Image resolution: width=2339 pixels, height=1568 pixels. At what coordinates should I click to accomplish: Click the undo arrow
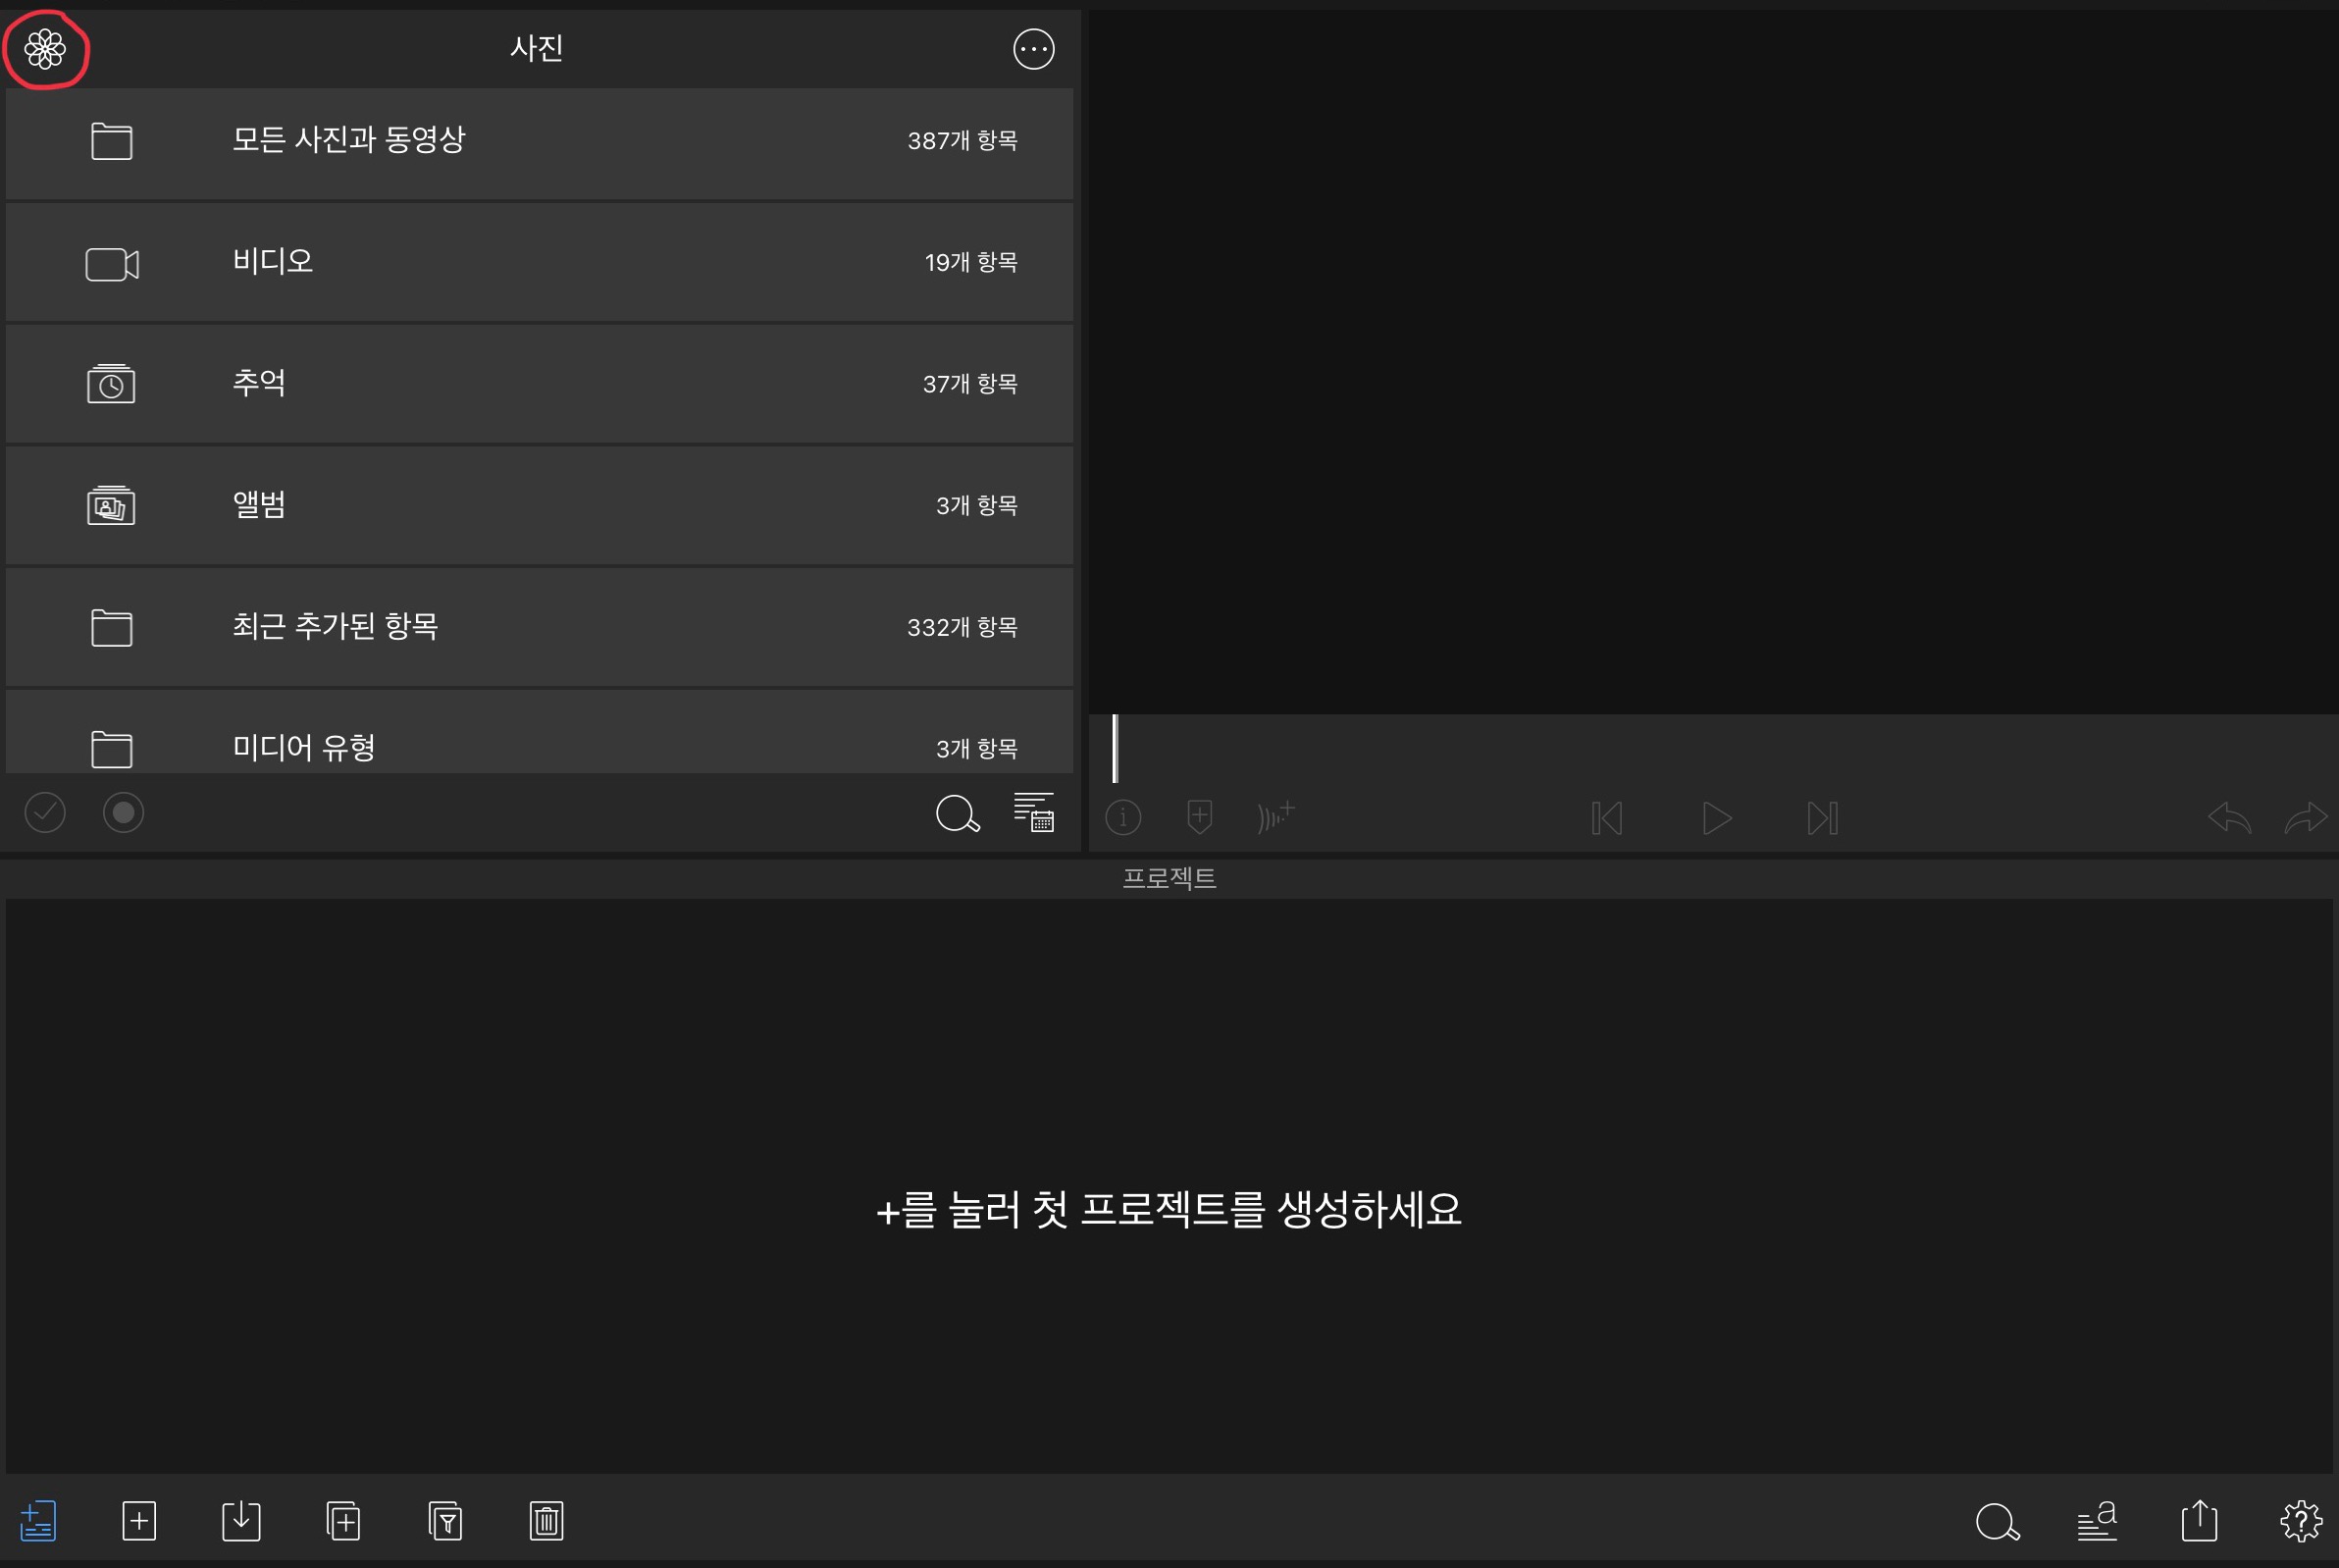[x=2229, y=818]
